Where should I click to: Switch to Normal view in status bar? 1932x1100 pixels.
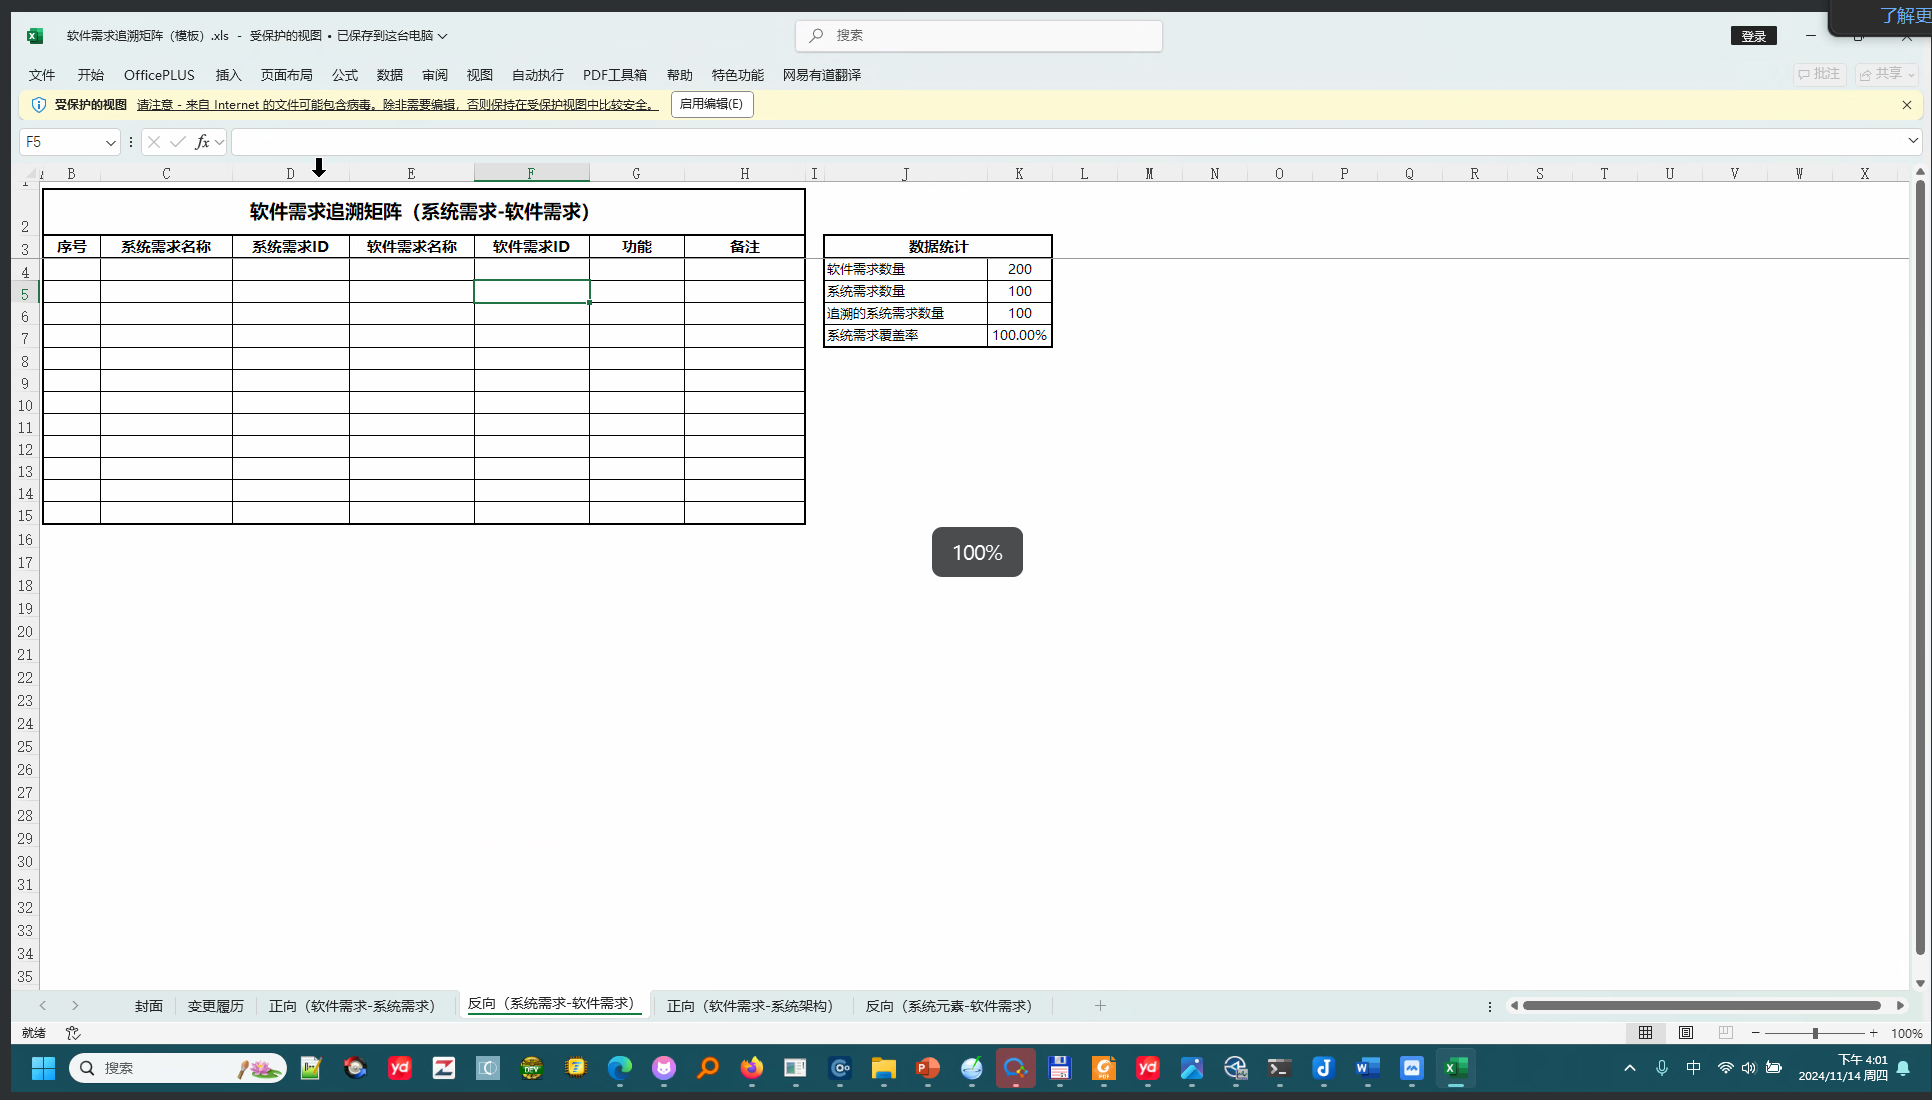coord(1645,1033)
